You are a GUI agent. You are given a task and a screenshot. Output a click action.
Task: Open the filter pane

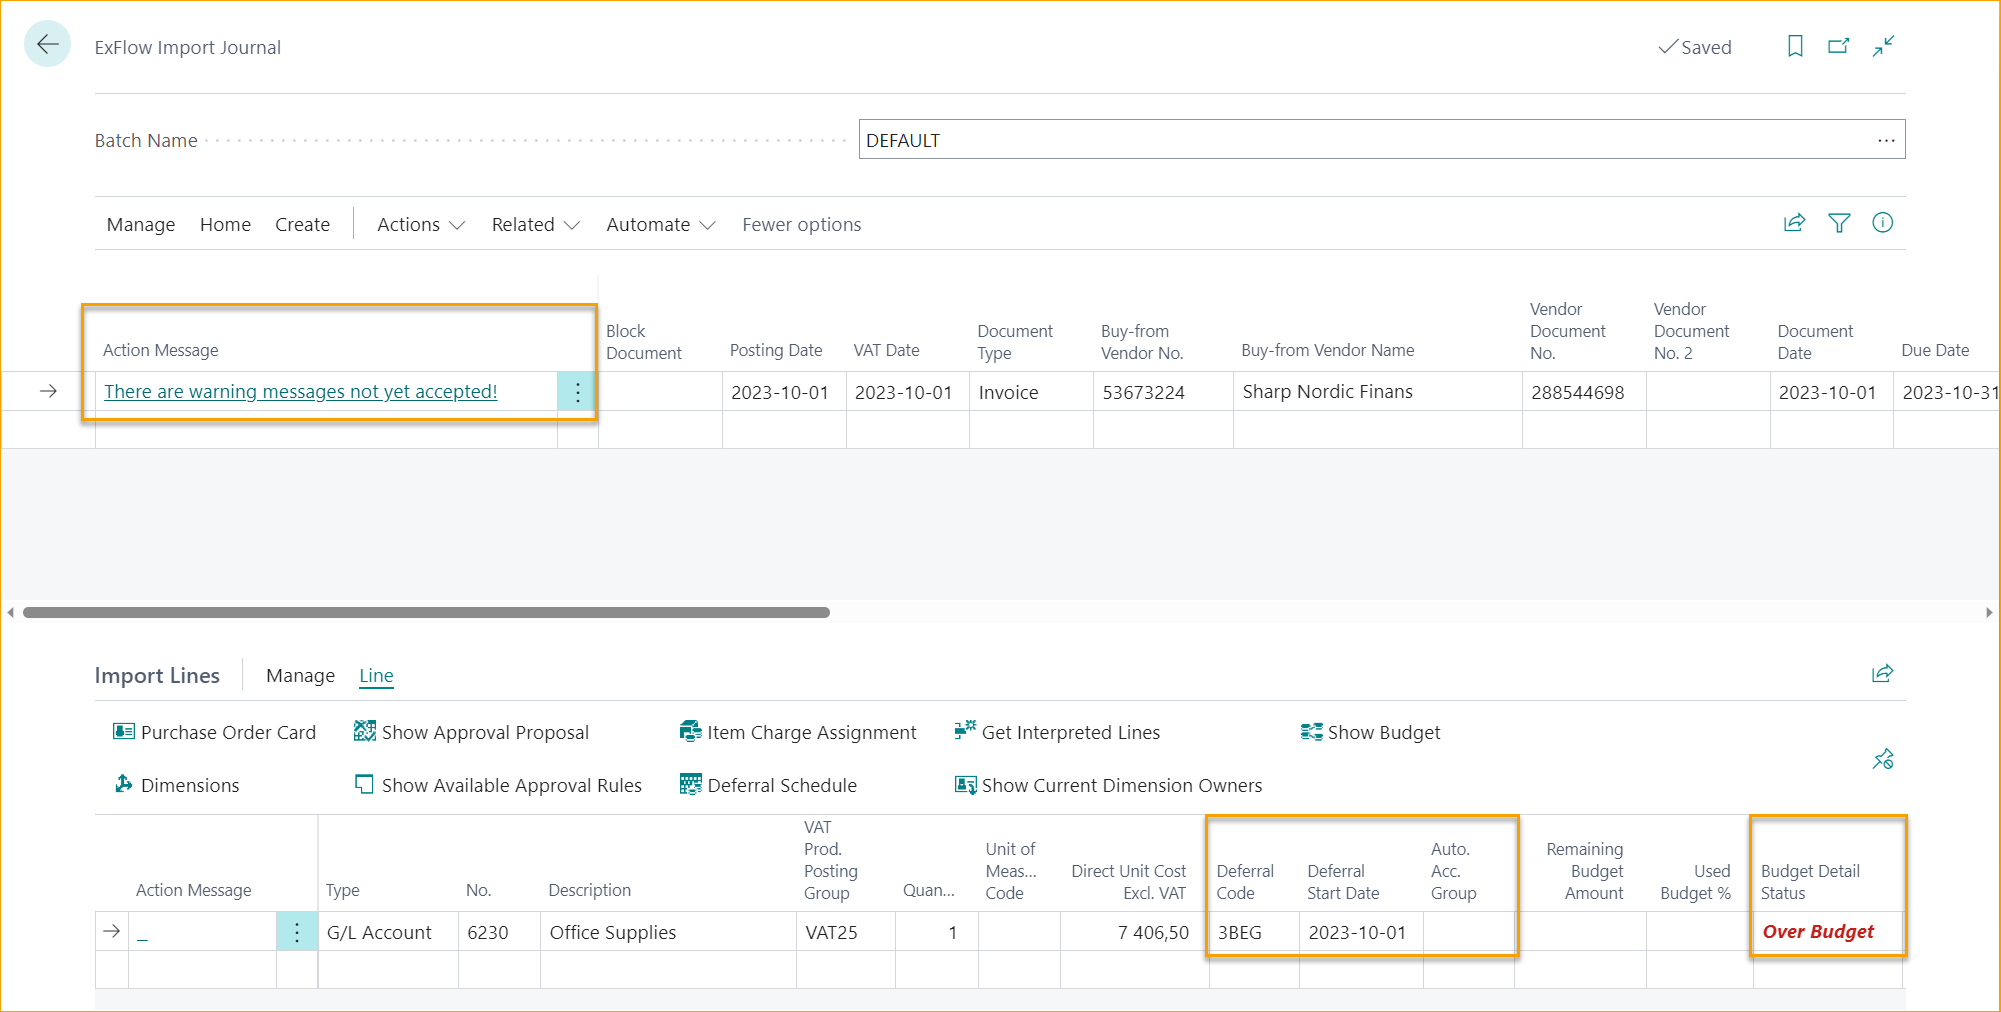pyautogui.click(x=1839, y=223)
